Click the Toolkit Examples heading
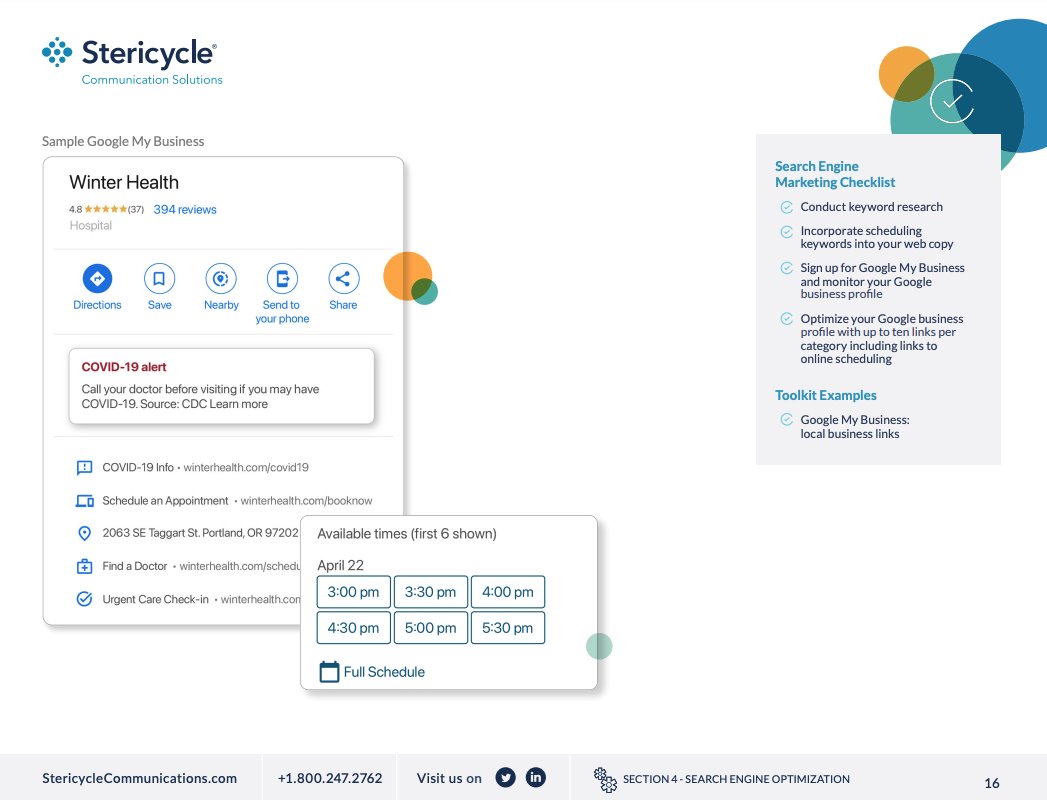 (x=825, y=395)
